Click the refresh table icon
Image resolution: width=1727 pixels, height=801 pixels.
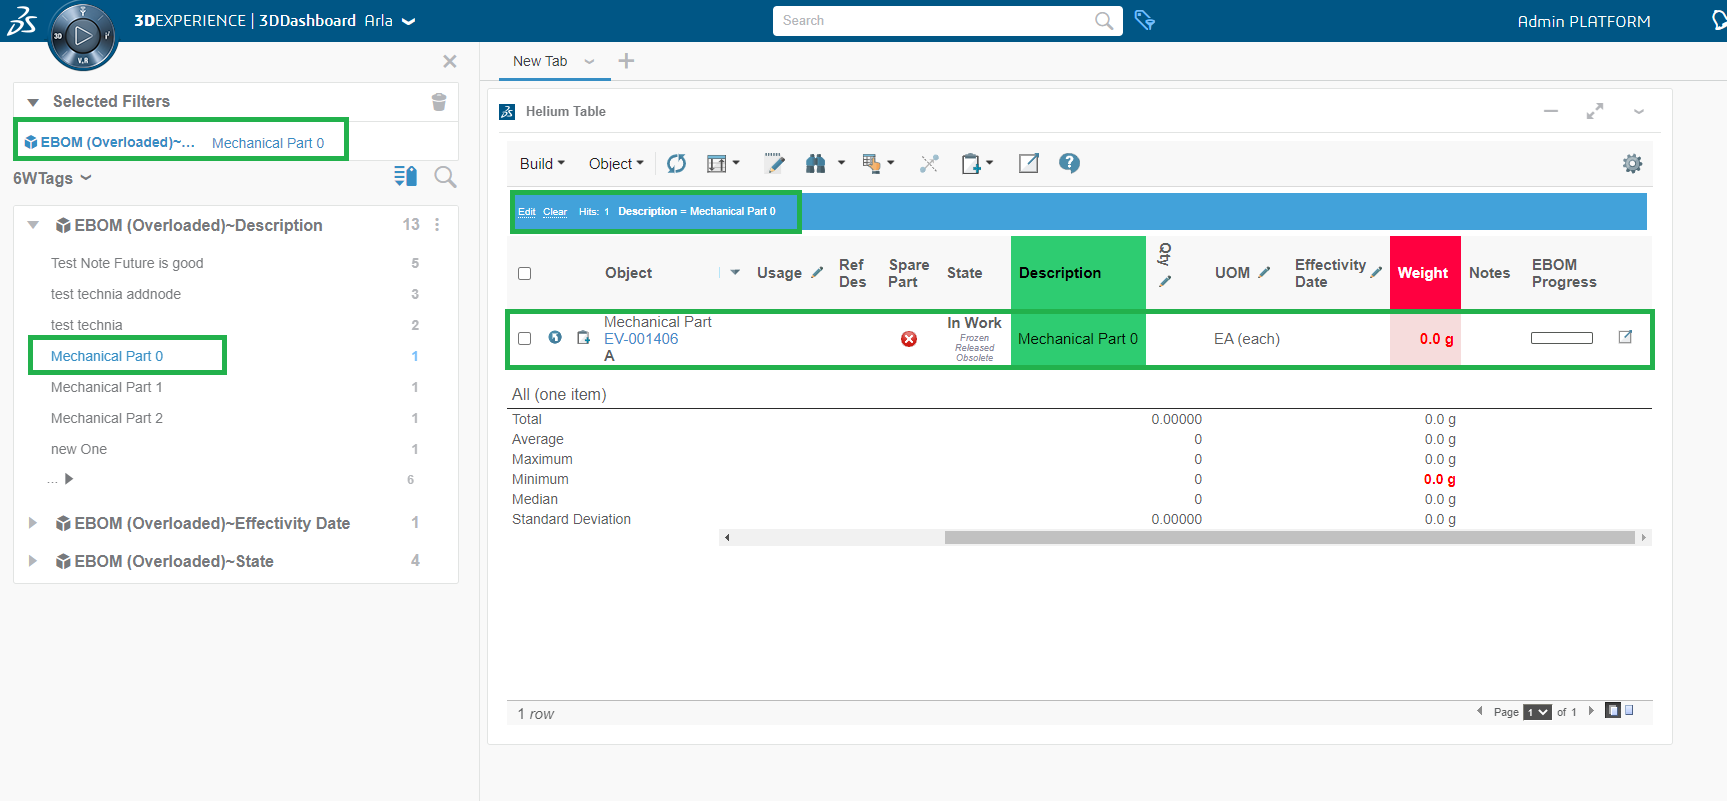(677, 164)
